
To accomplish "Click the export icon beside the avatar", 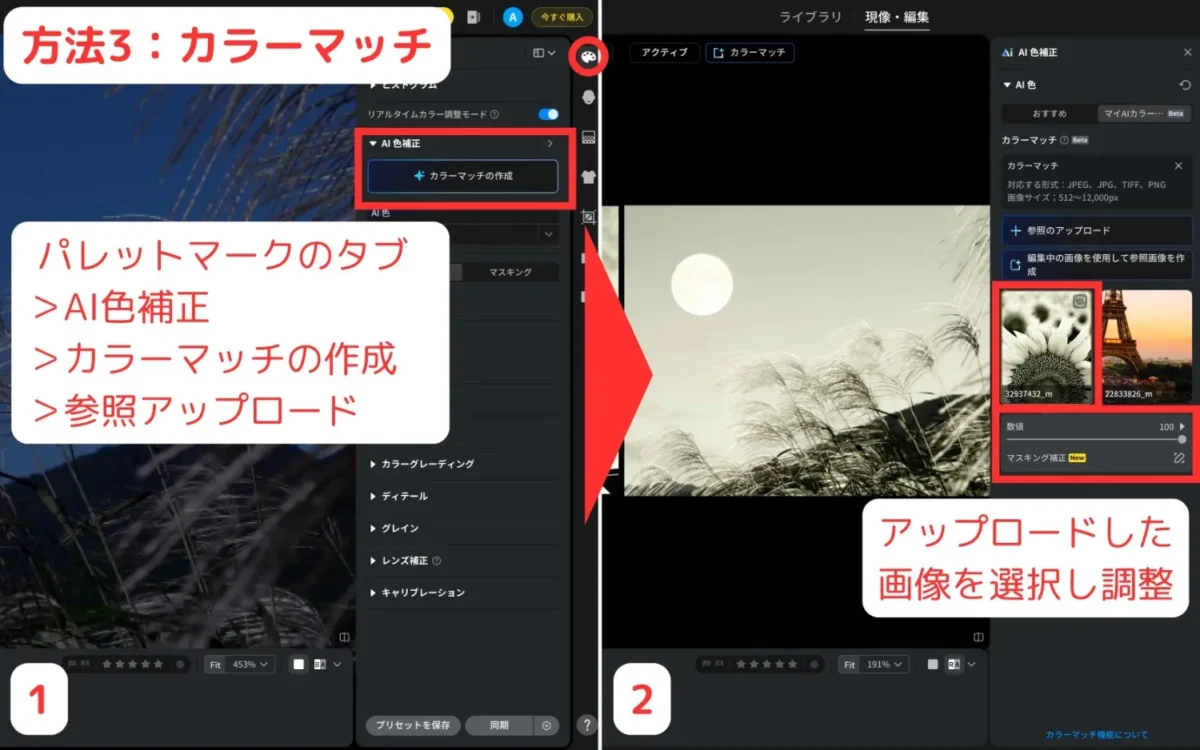I will pos(473,17).
